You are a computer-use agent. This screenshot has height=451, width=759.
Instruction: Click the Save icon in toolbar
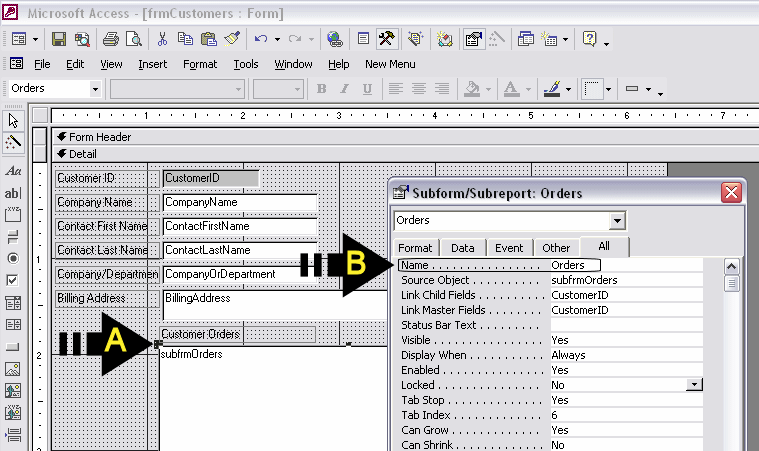pyautogui.click(x=59, y=39)
